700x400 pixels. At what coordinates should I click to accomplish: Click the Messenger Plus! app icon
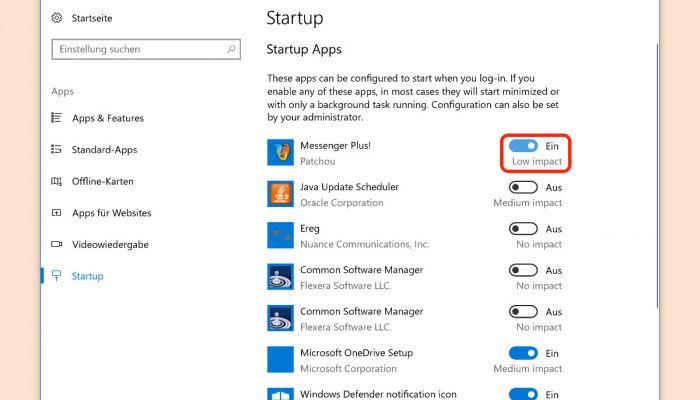(x=280, y=152)
